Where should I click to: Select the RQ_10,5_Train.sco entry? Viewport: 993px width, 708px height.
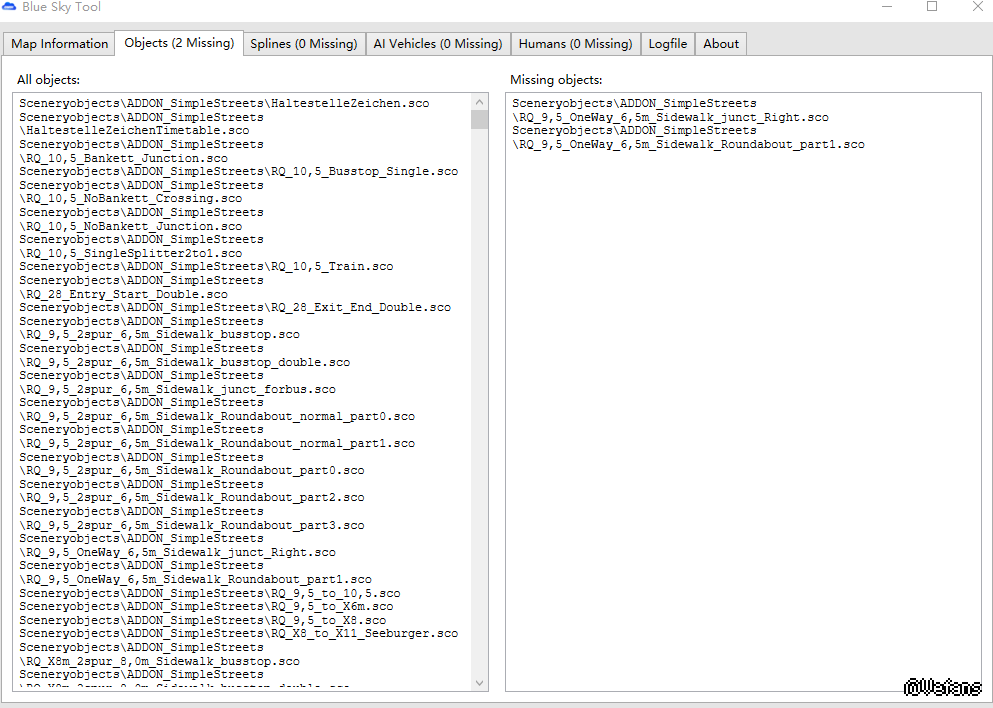point(206,267)
